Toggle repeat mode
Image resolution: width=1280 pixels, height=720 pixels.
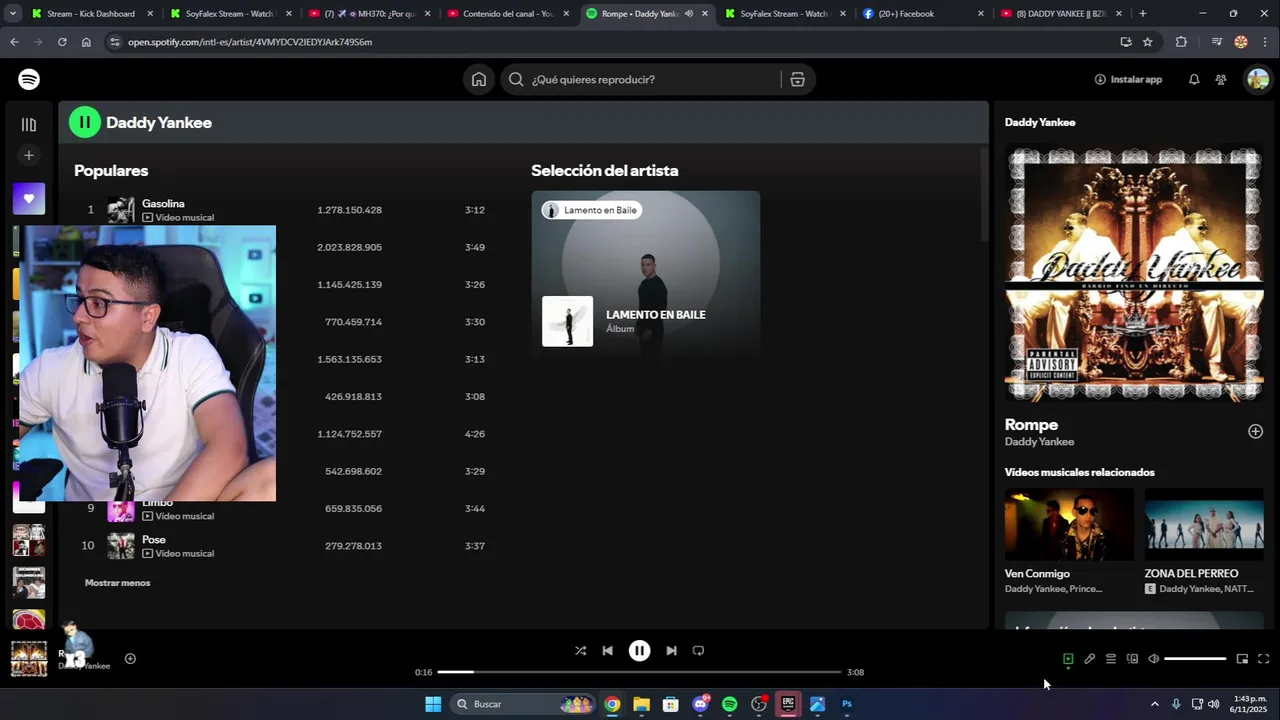click(698, 650)
